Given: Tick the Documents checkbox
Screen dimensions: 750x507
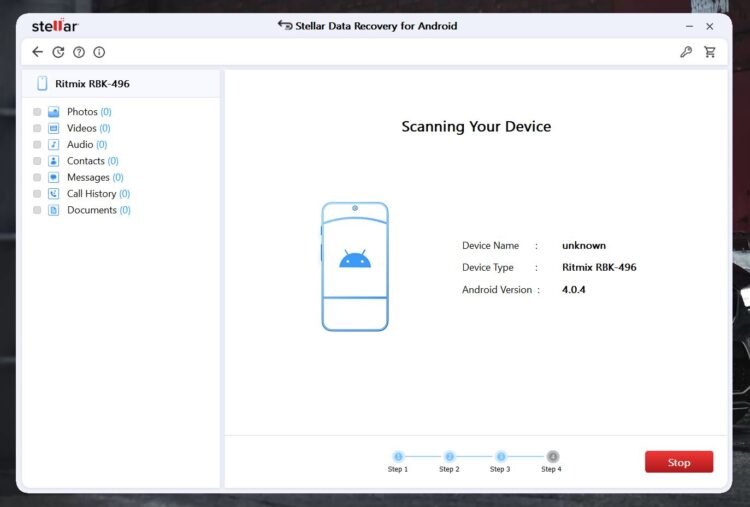Looking at the screenshot, I should [37, 210].
